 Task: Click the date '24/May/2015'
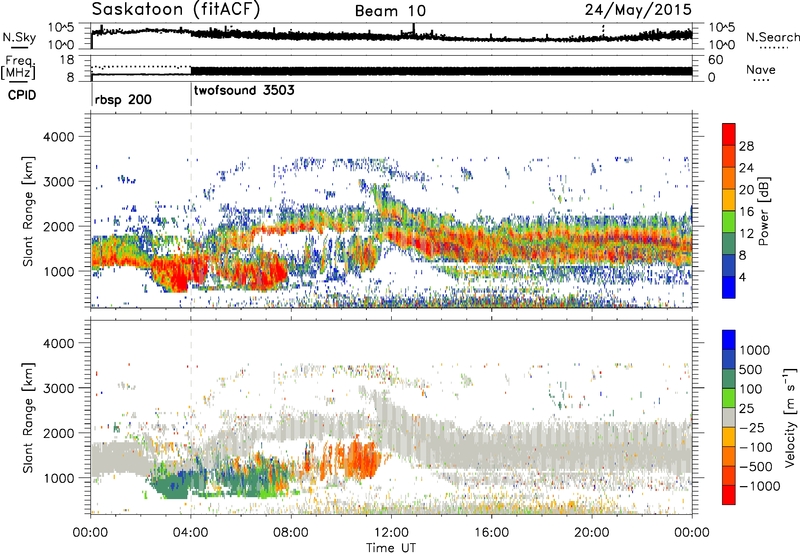tap(638, 9)
